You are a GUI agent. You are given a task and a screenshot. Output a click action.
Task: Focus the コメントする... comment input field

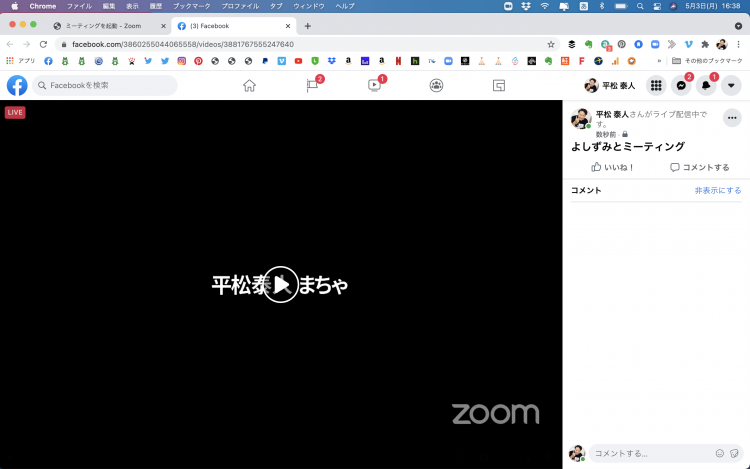click(652, 453)
